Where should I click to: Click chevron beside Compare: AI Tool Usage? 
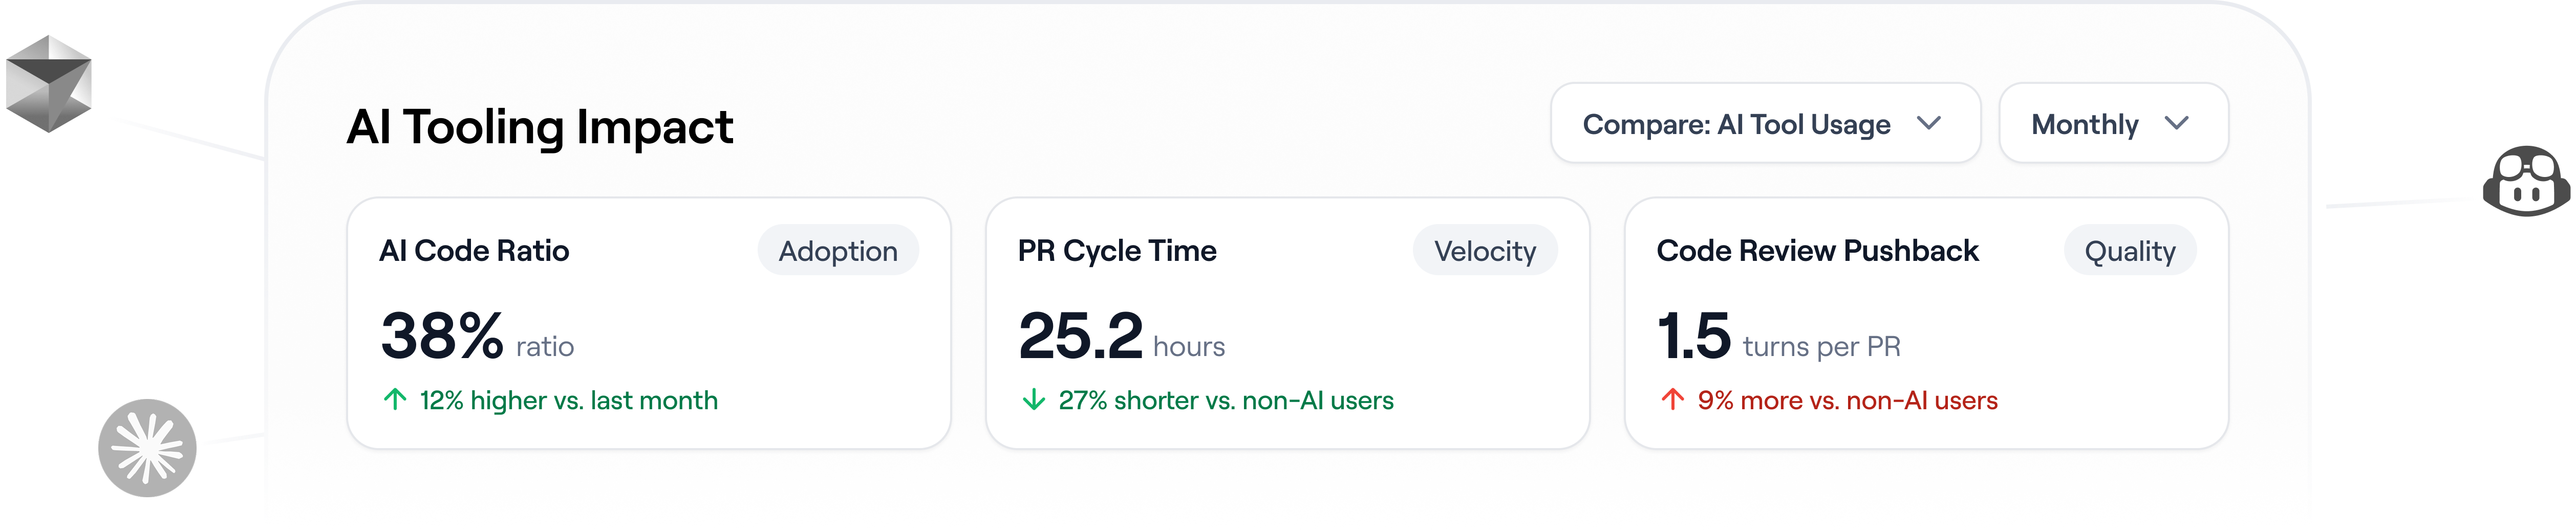(x=1929, y=123)
